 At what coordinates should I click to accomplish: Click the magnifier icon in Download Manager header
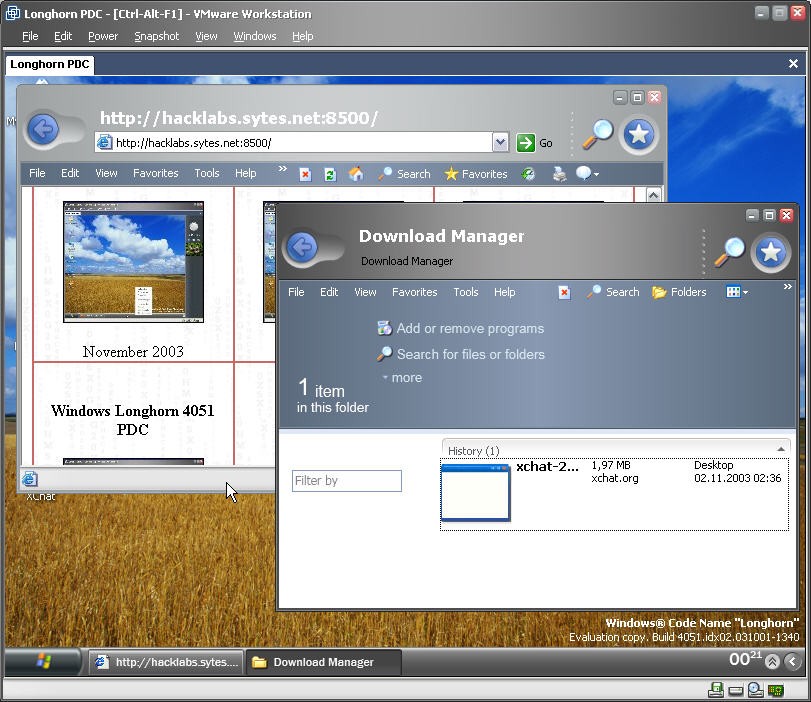[729, 253]
